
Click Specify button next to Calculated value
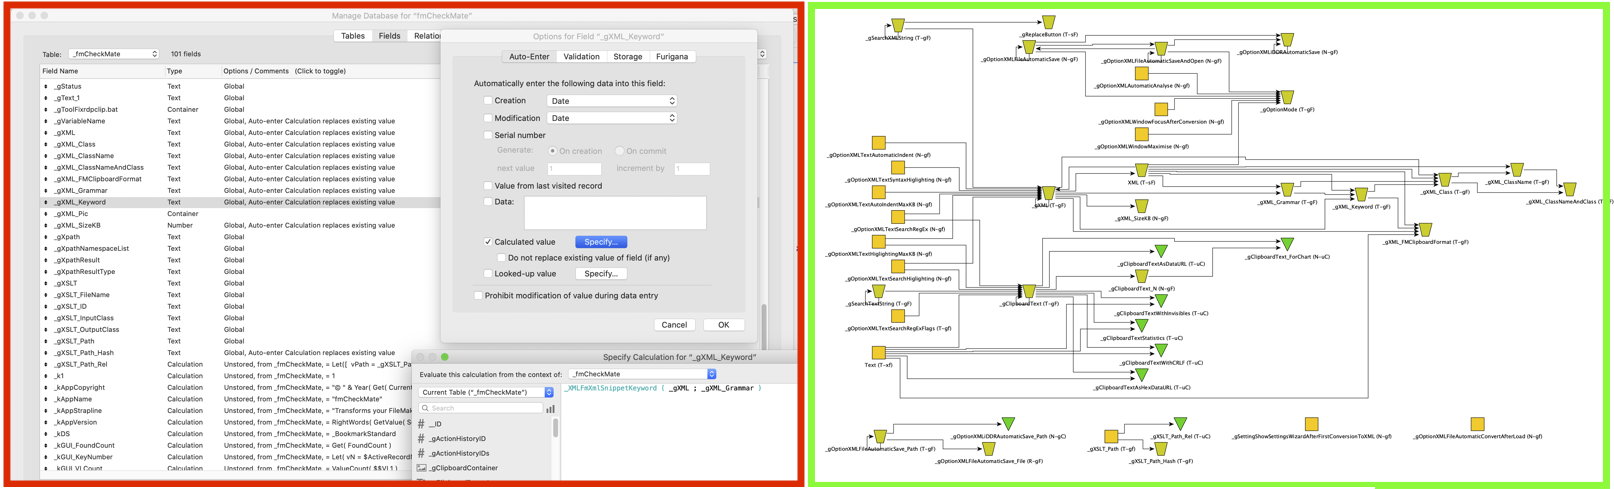coord(600,242)
